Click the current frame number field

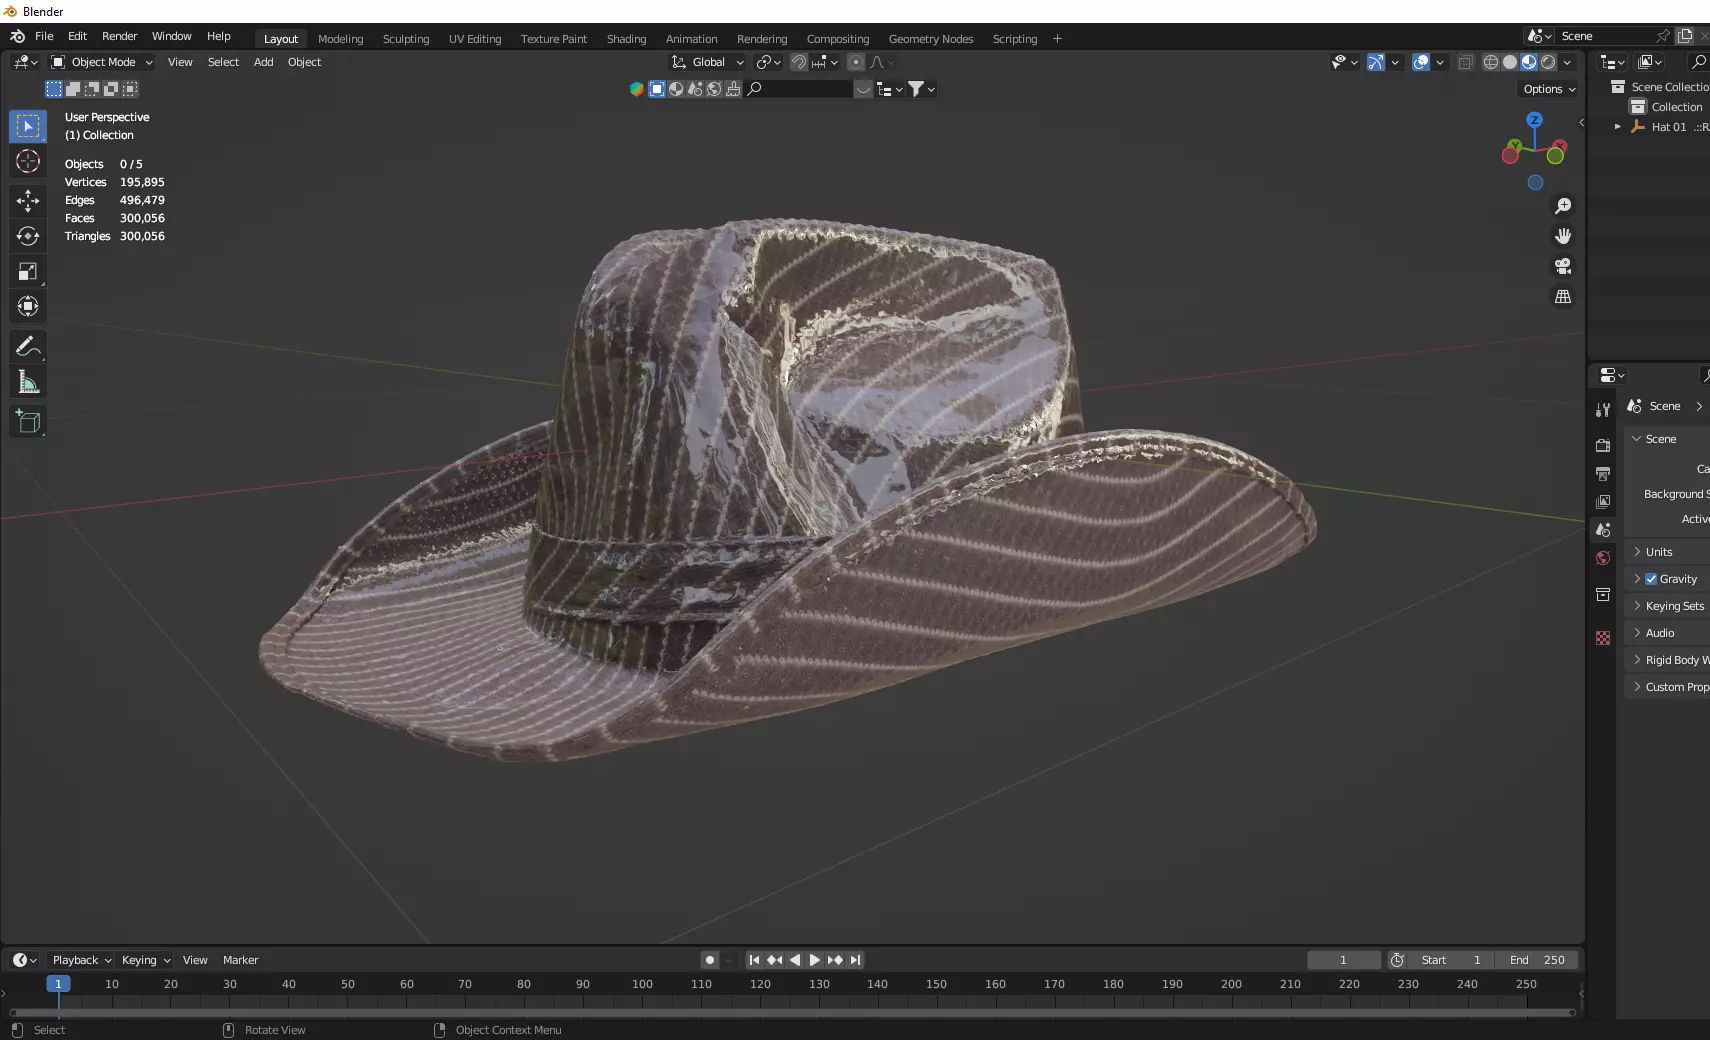coord(1343,960)
